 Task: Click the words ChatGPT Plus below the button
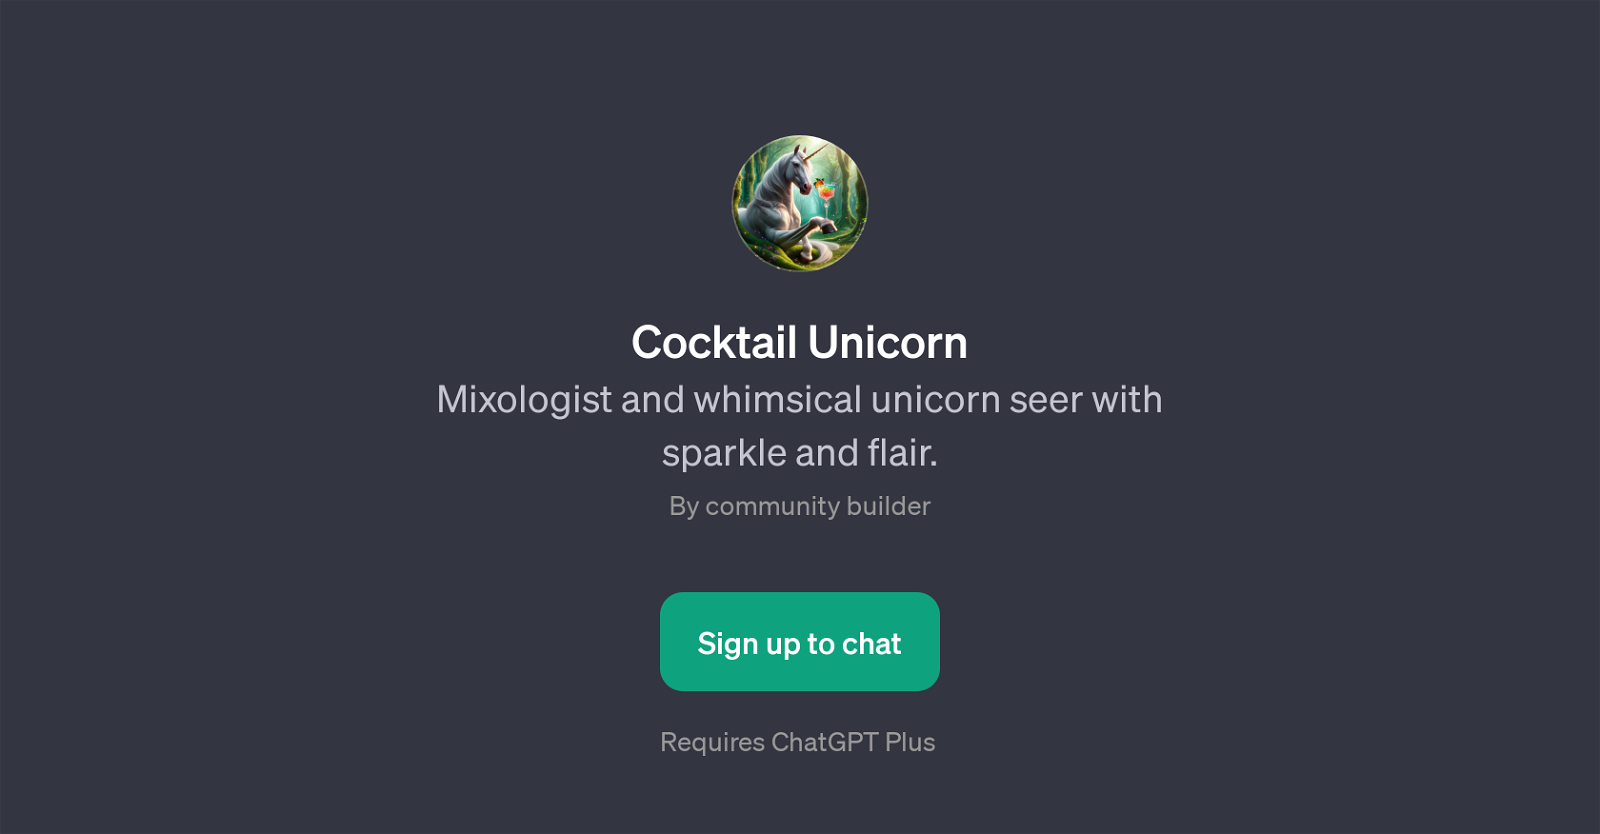[853, 742]
